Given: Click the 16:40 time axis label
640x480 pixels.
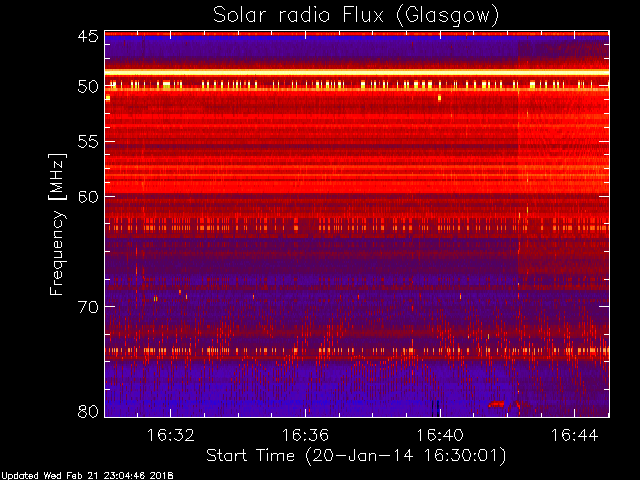Looking at the screenshot, I should 440,435.
